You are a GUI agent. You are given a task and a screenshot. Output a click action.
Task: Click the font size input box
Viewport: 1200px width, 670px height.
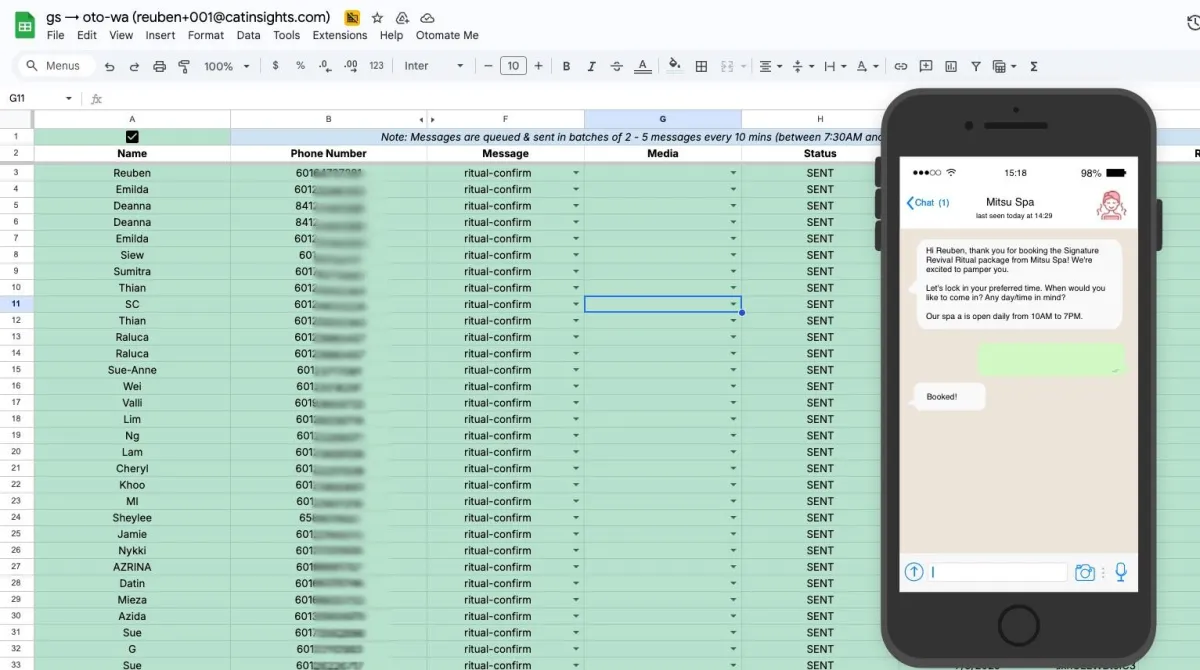pyautogui.click(x=513, y=66)
